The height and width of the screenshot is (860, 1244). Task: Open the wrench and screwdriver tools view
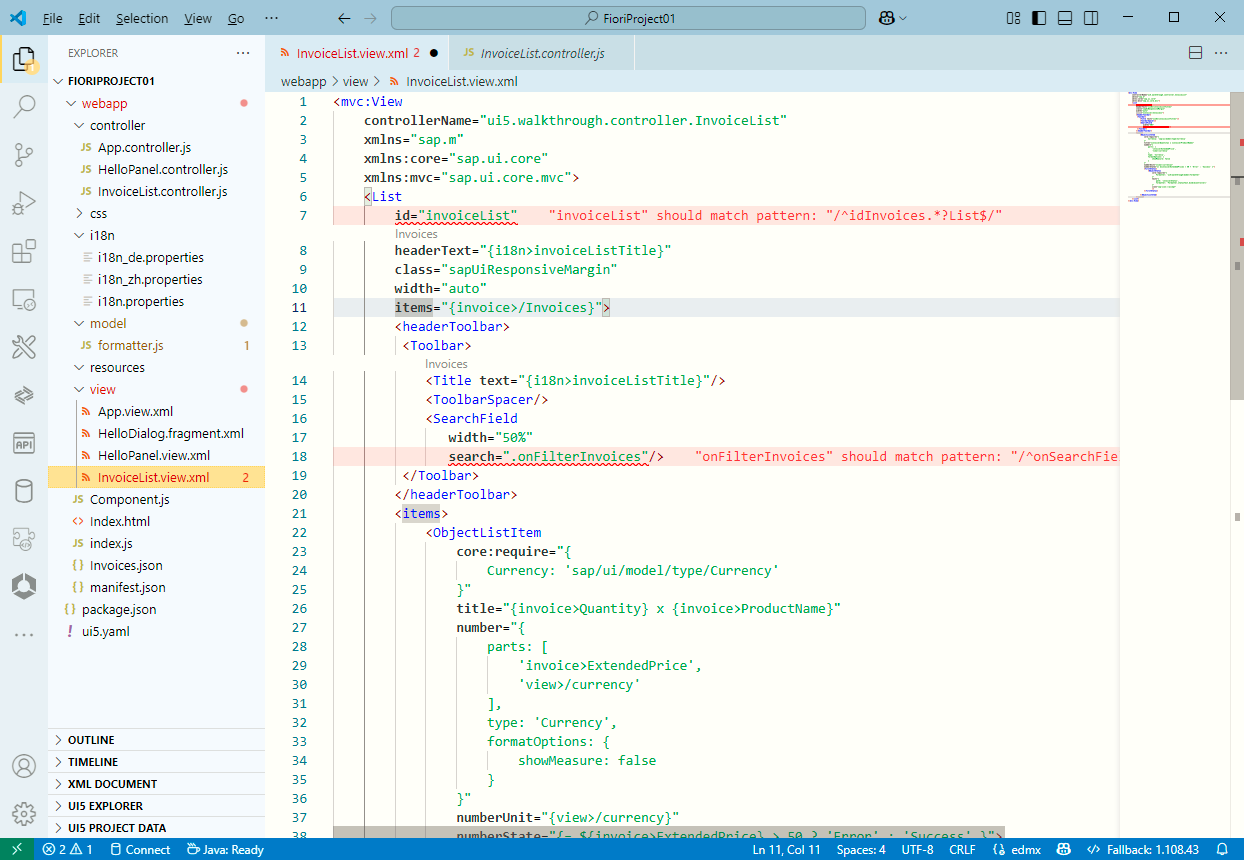24,347
